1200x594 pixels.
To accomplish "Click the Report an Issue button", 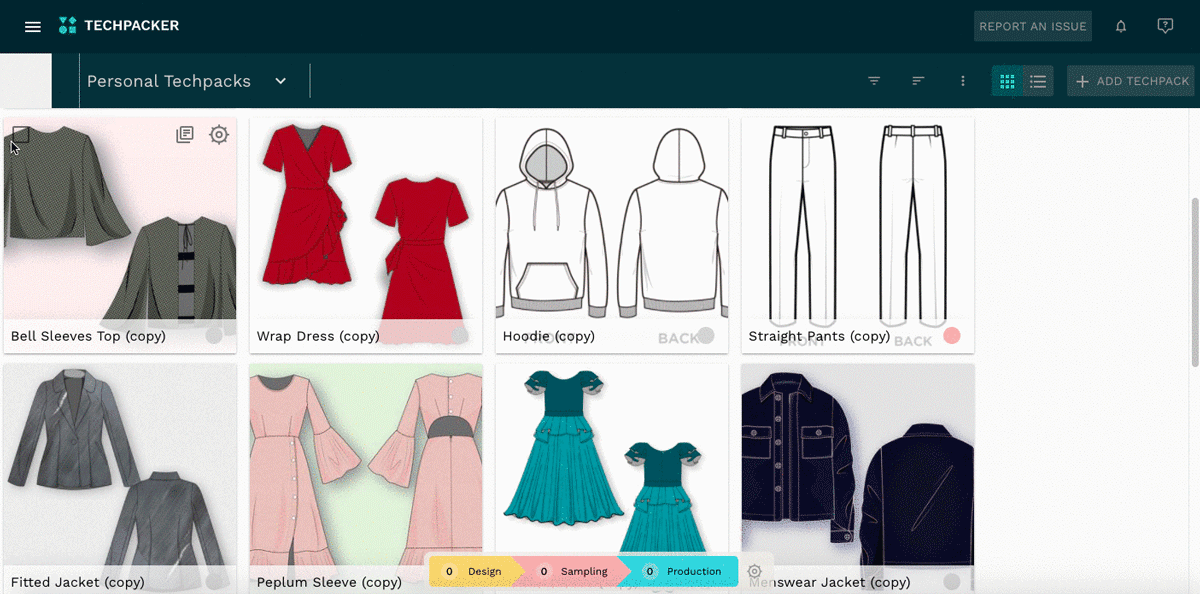I will pos(1032,27).
